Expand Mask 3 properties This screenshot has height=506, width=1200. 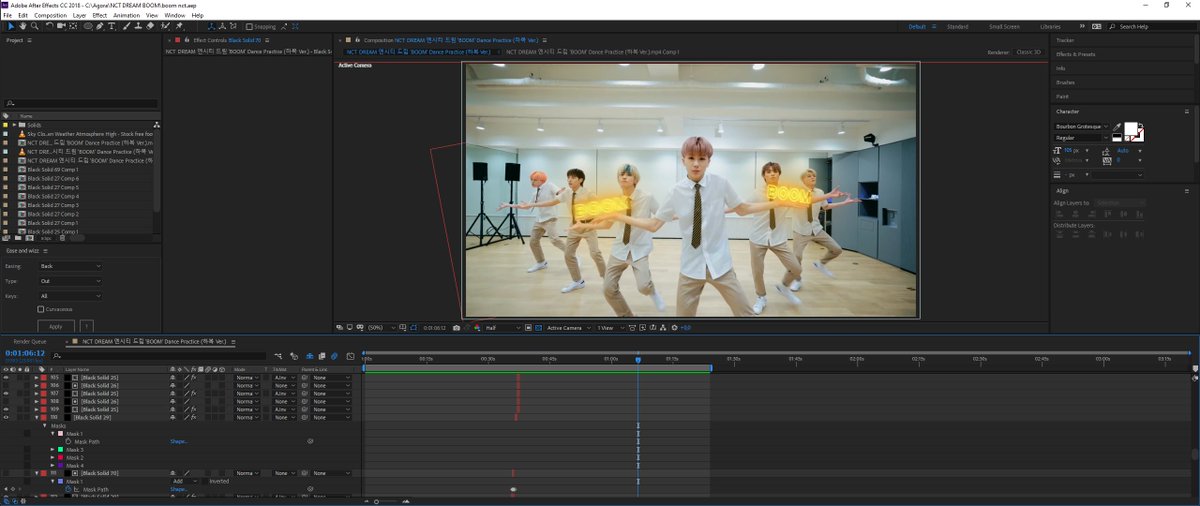coord(53,450)
